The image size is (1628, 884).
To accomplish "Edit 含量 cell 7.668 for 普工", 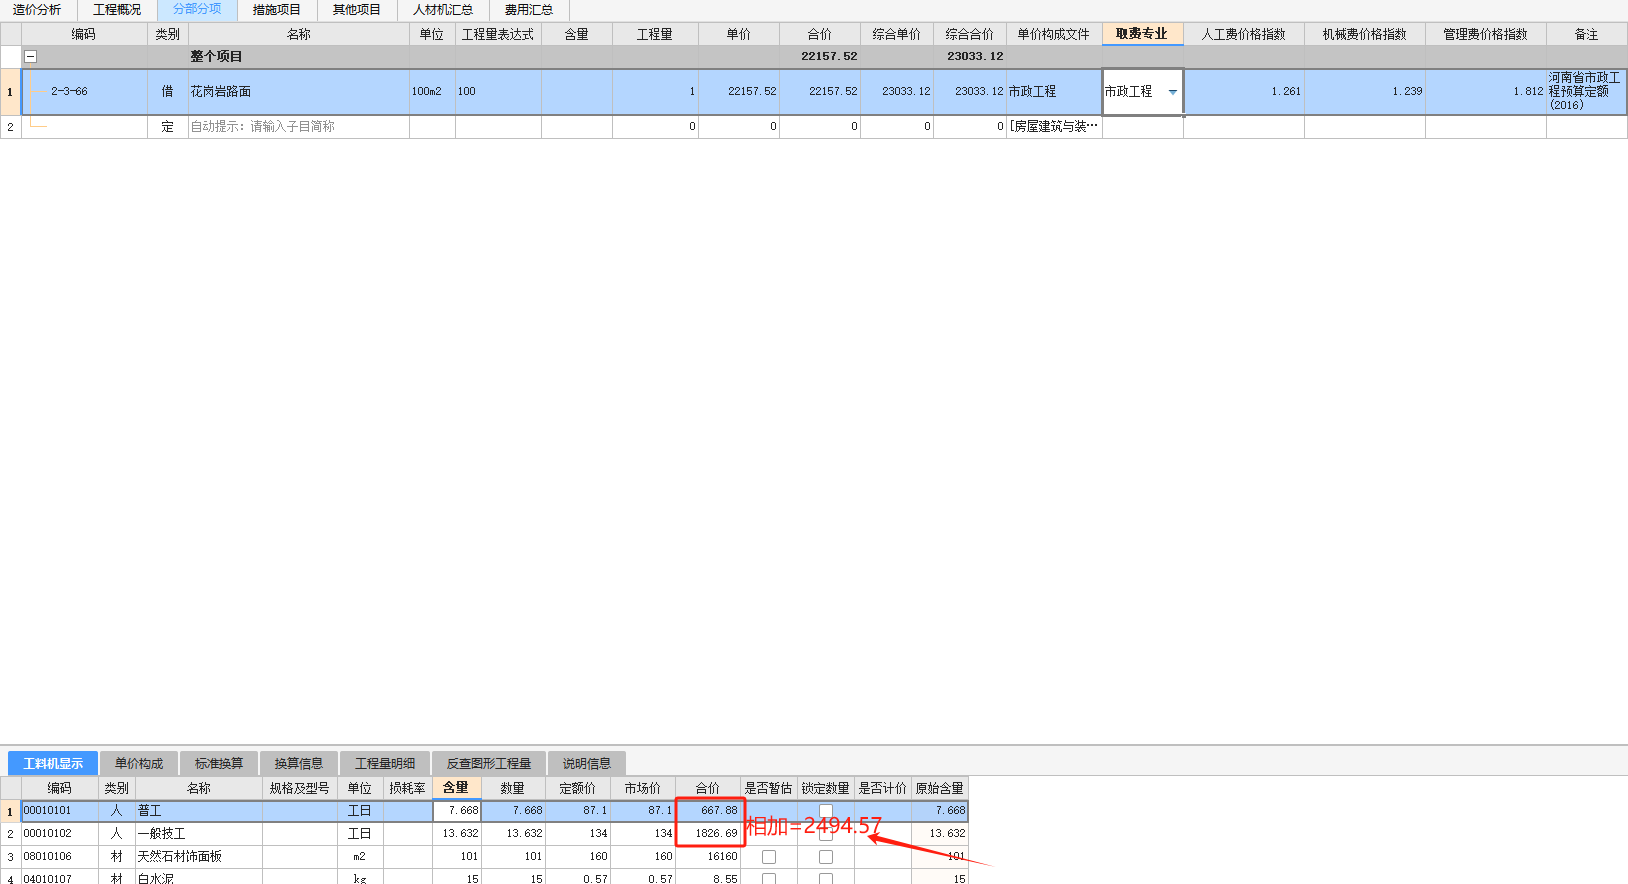I will click(457, 811).
